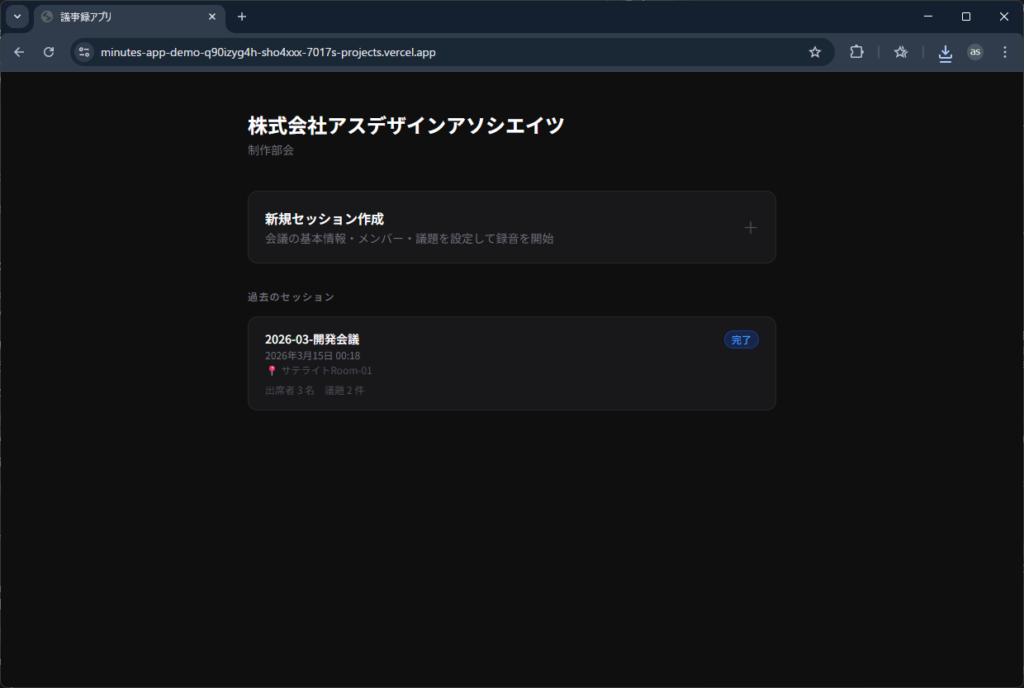Show downloads from the toolbar
The height and width of the screenshot is (688, 1024).
pyautogui.click(x=945, y=53)
